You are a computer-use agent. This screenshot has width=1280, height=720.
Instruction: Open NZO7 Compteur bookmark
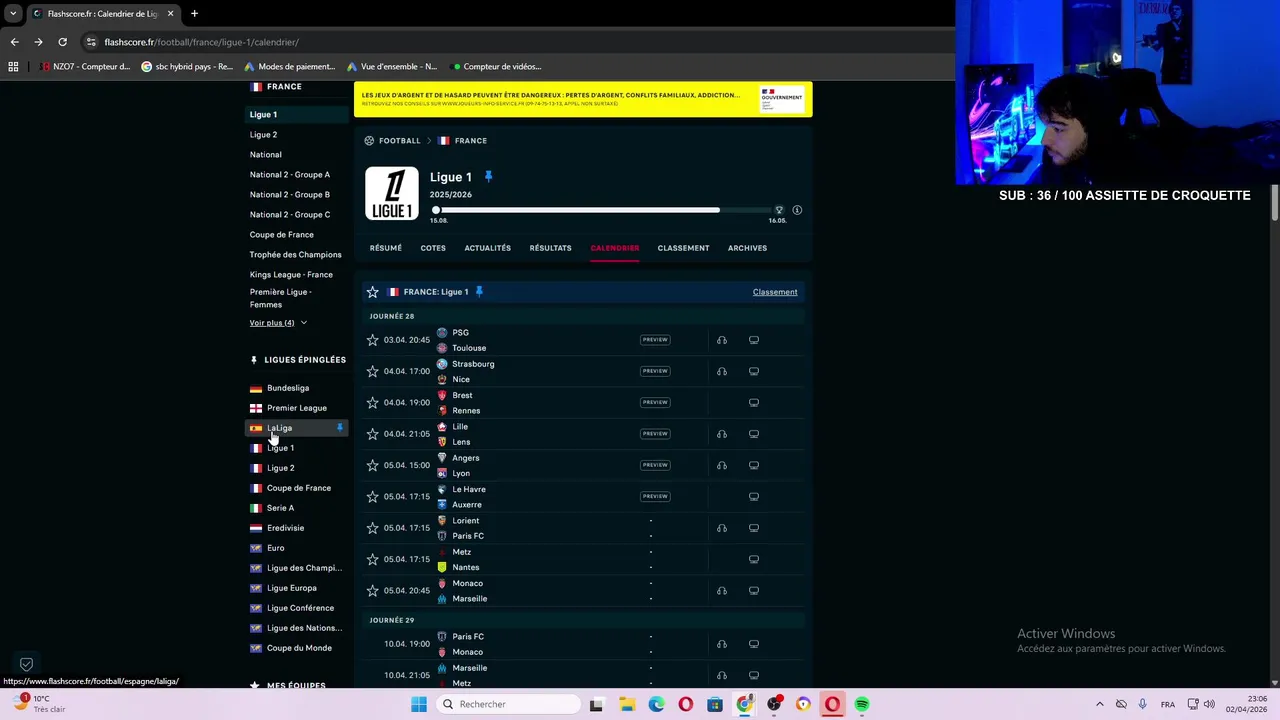[x=85, y=67]
